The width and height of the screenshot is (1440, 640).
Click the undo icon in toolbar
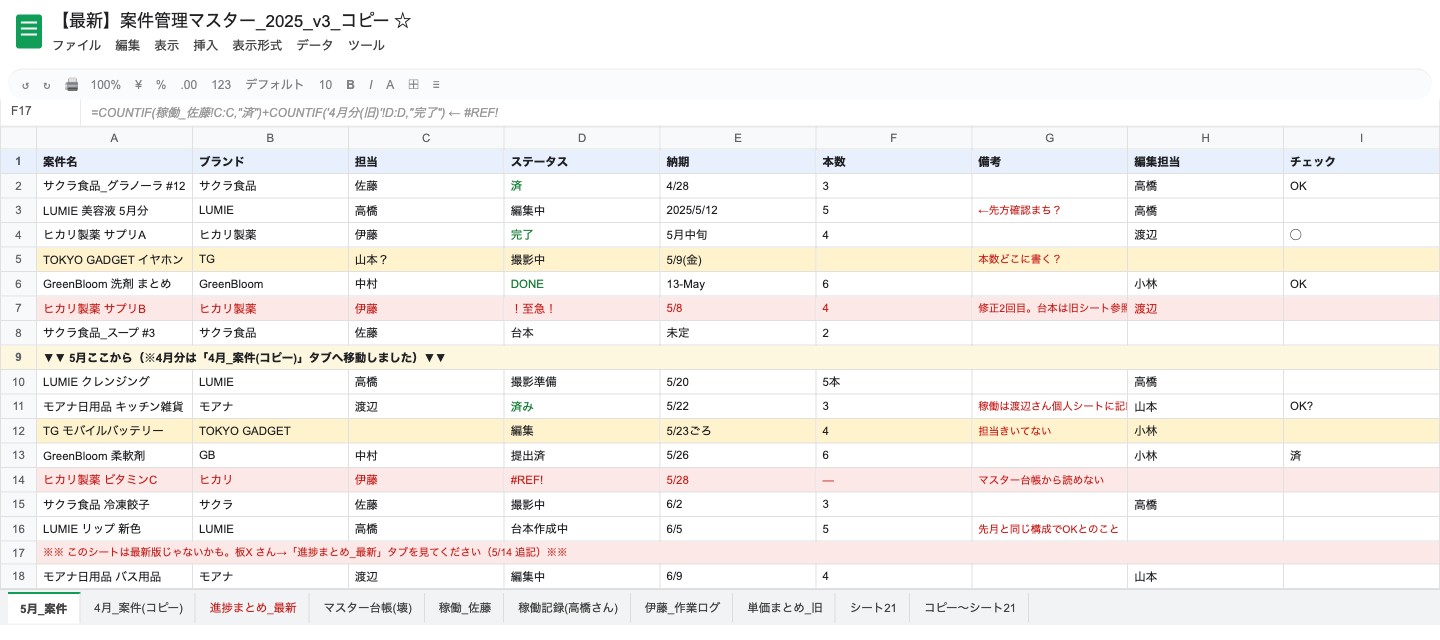(26, 85)
